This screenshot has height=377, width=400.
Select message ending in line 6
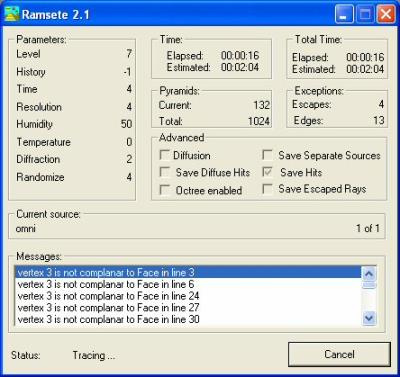(x=188, y=284)
